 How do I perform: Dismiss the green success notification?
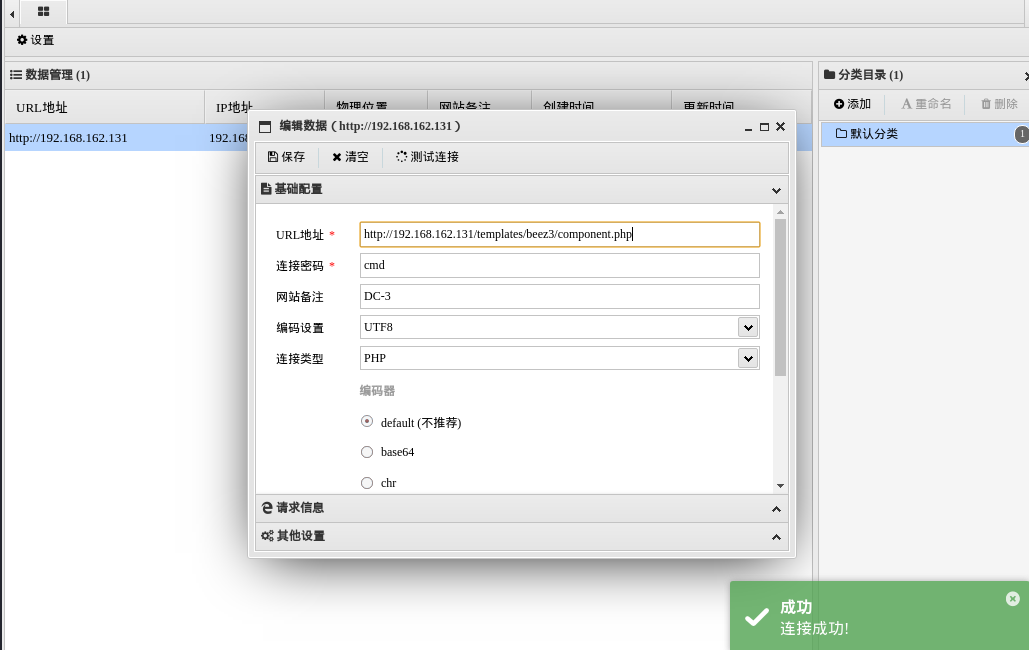tap(1013, 598)
